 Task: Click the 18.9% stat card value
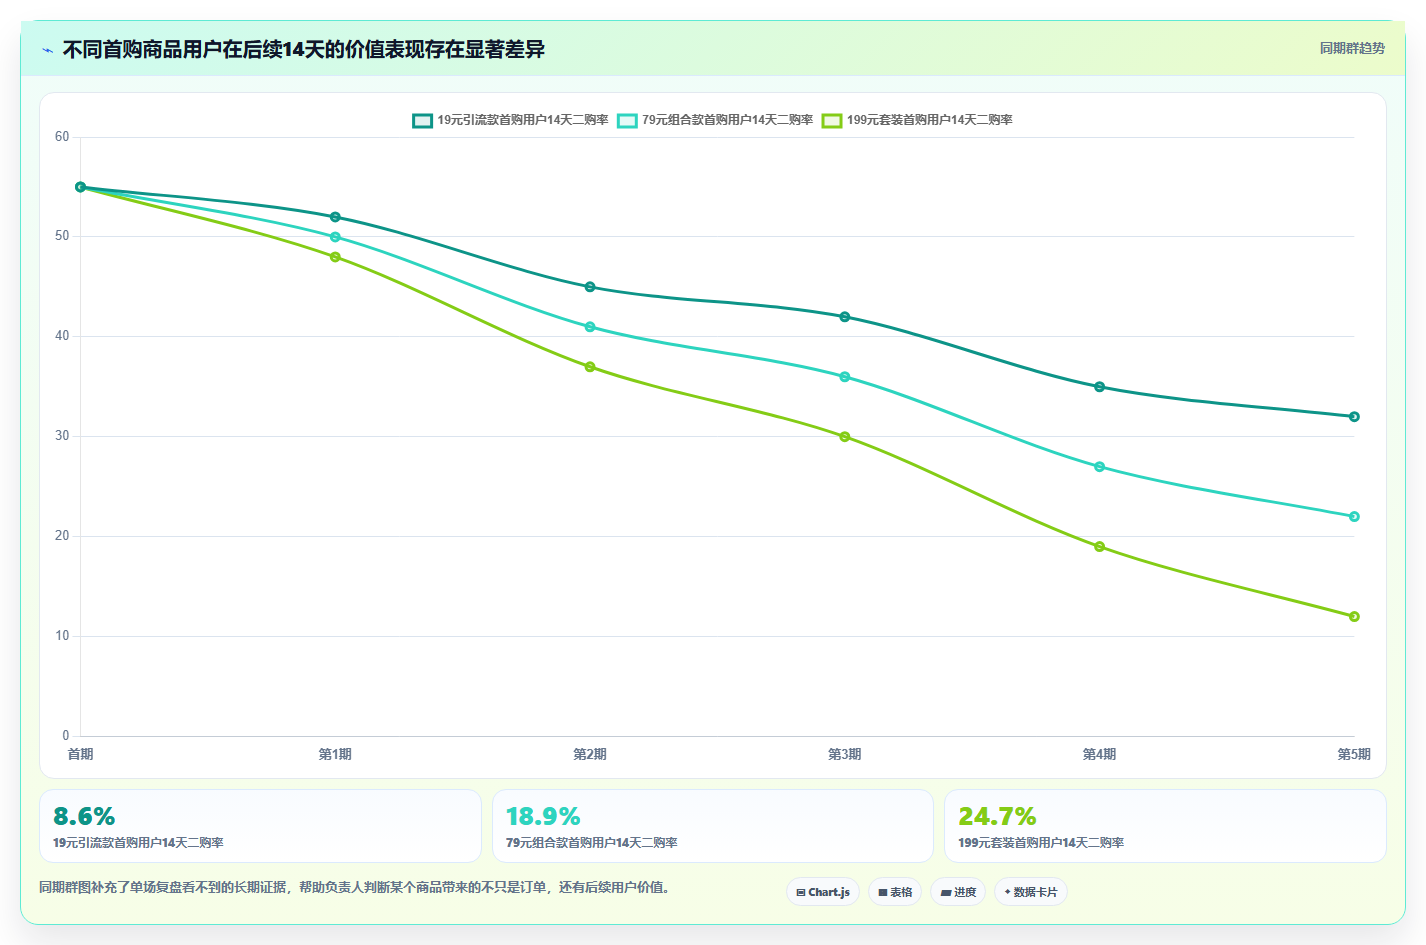point(543,817)
